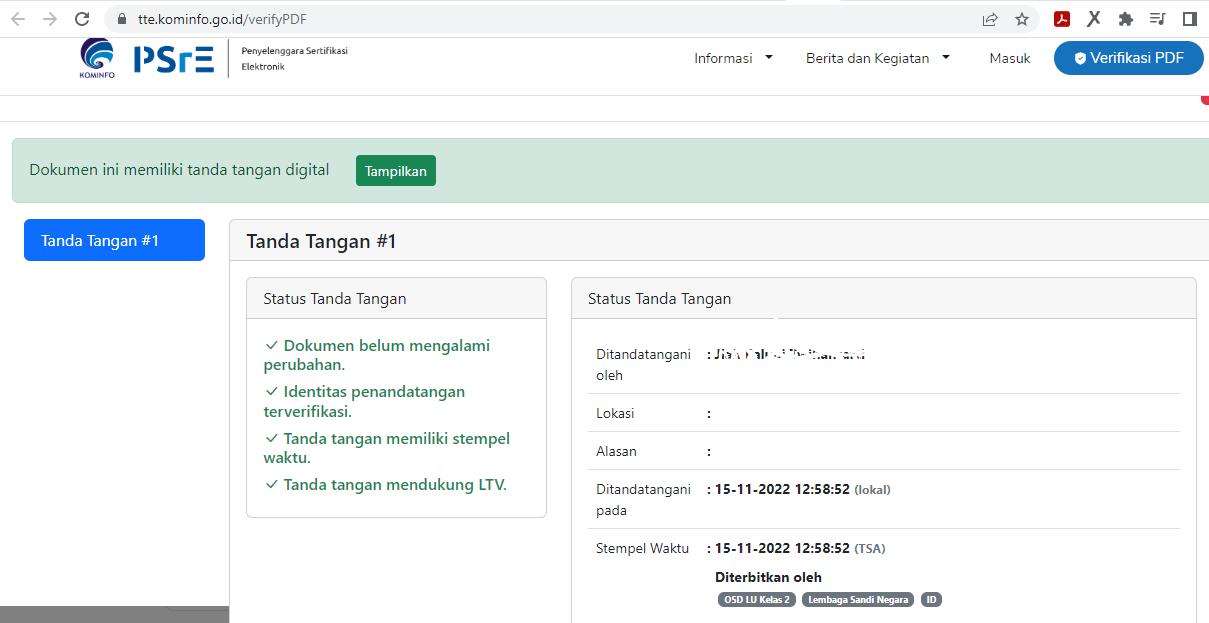Click the 'Dokumen ini memiliki tanda tangan digital' message

click(x=179, y=170)
